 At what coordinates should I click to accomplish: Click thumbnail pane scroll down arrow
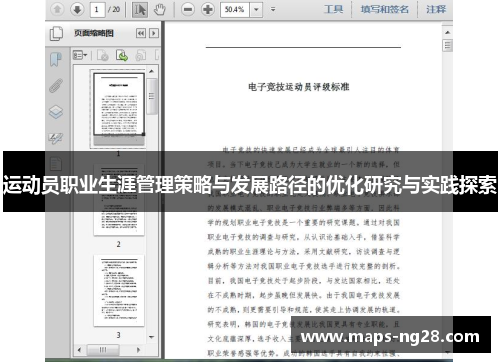[x=152, y=337]
